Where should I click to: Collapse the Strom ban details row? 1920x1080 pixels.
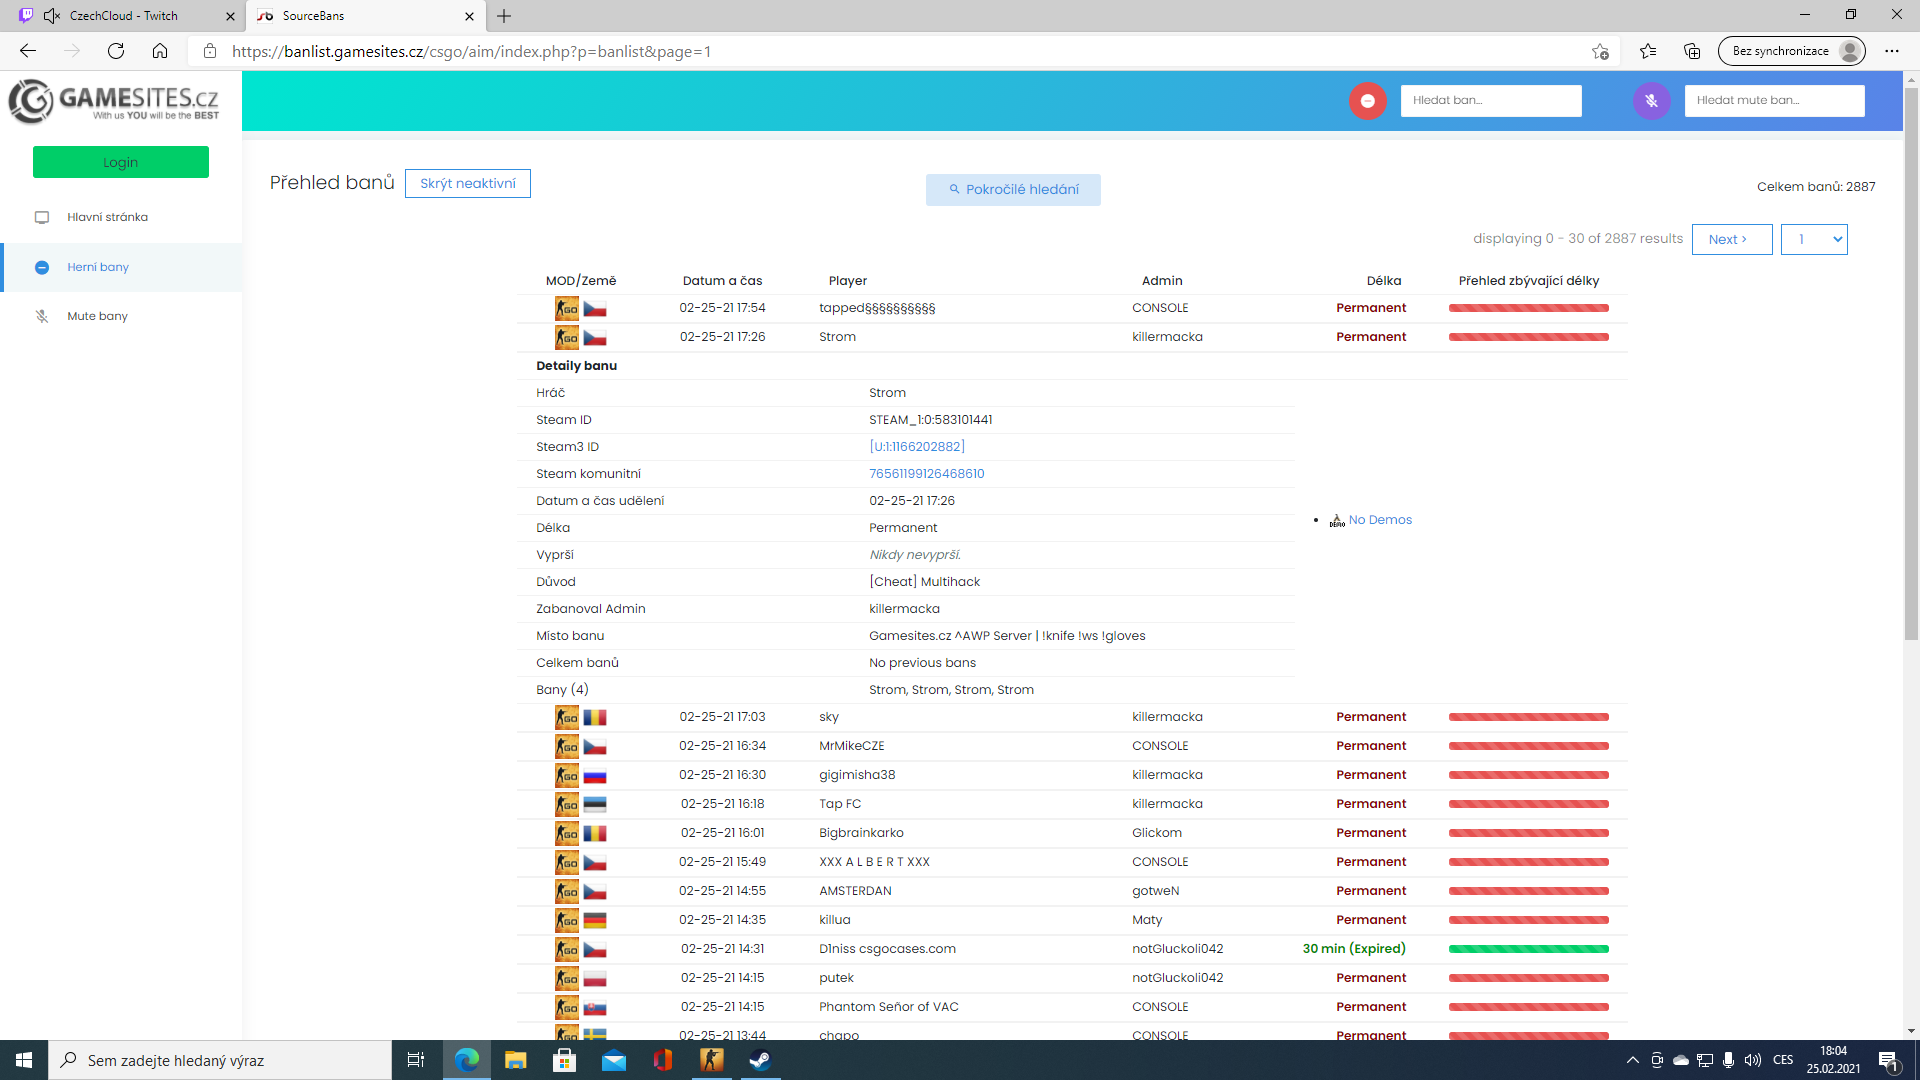837,337
